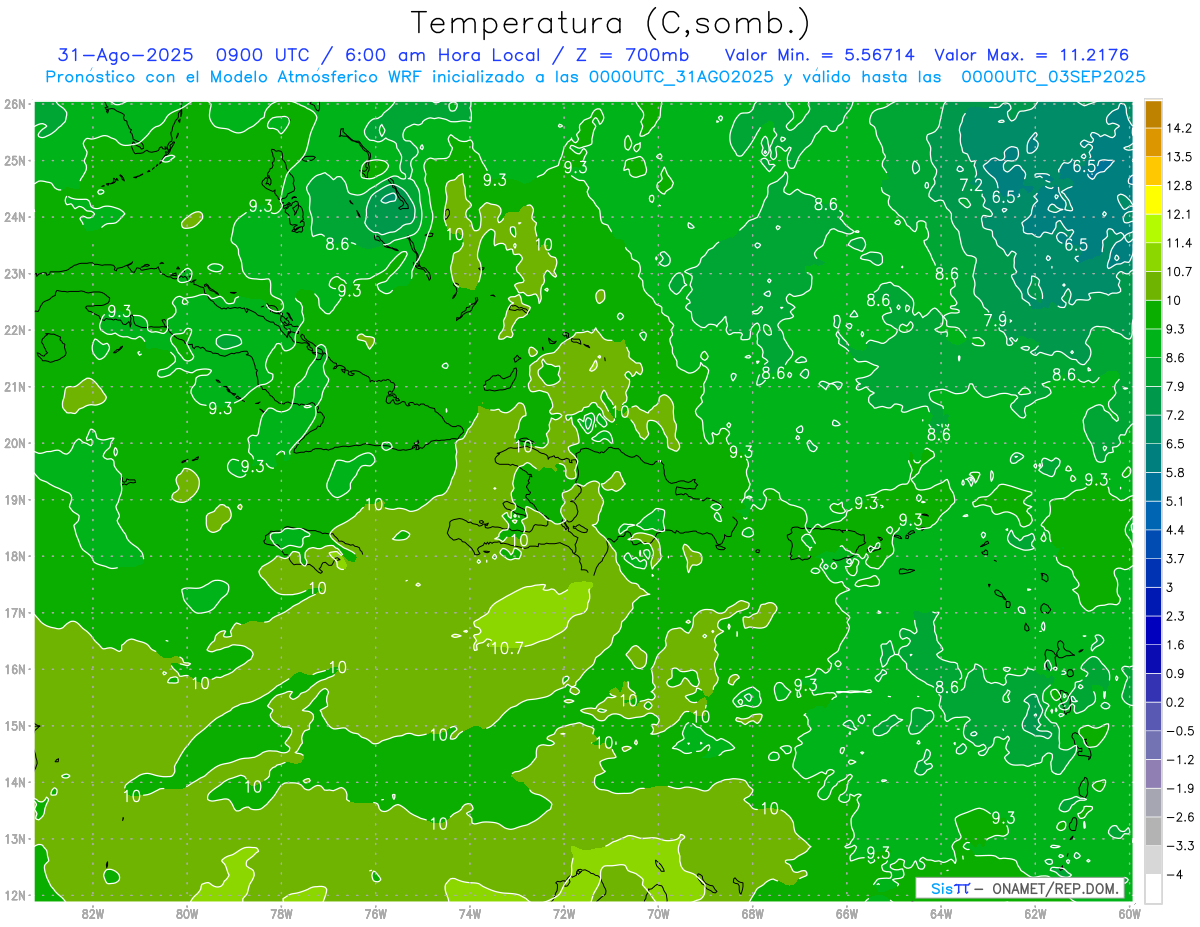Select the "-4" legend label

coord(1174,875)
